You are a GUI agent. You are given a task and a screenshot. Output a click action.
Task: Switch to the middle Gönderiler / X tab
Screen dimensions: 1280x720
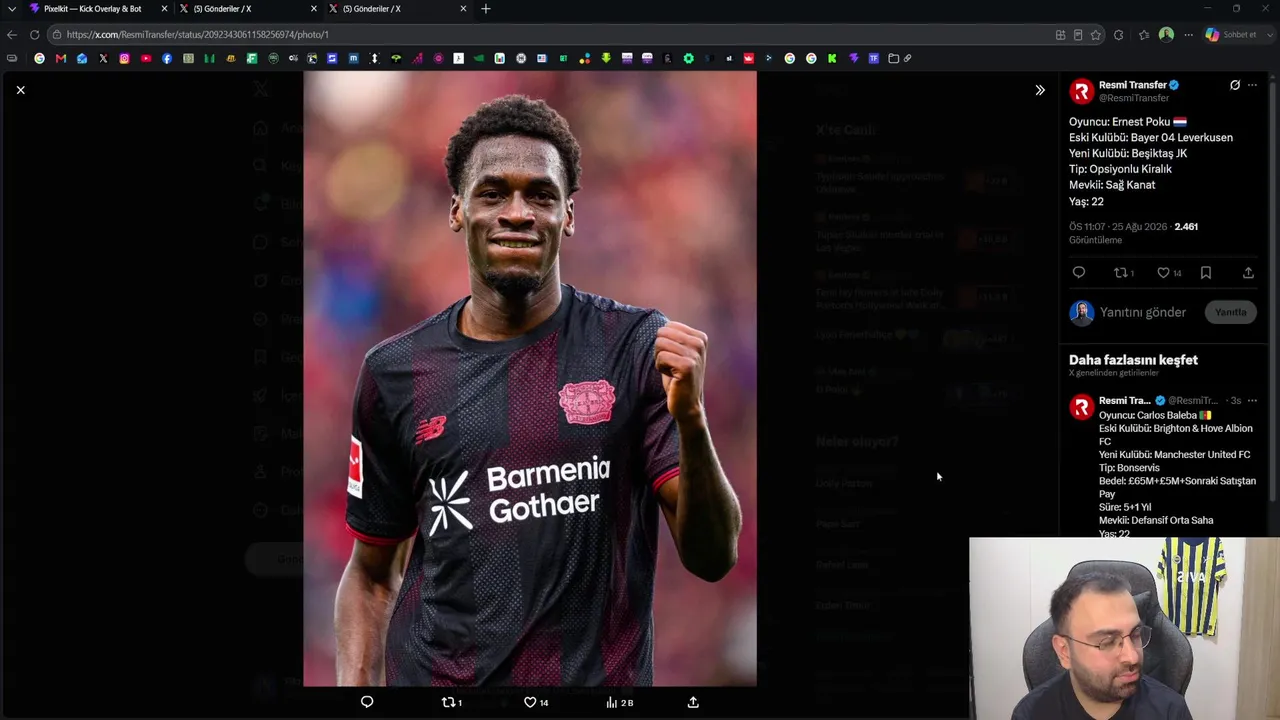pos(248,9)
